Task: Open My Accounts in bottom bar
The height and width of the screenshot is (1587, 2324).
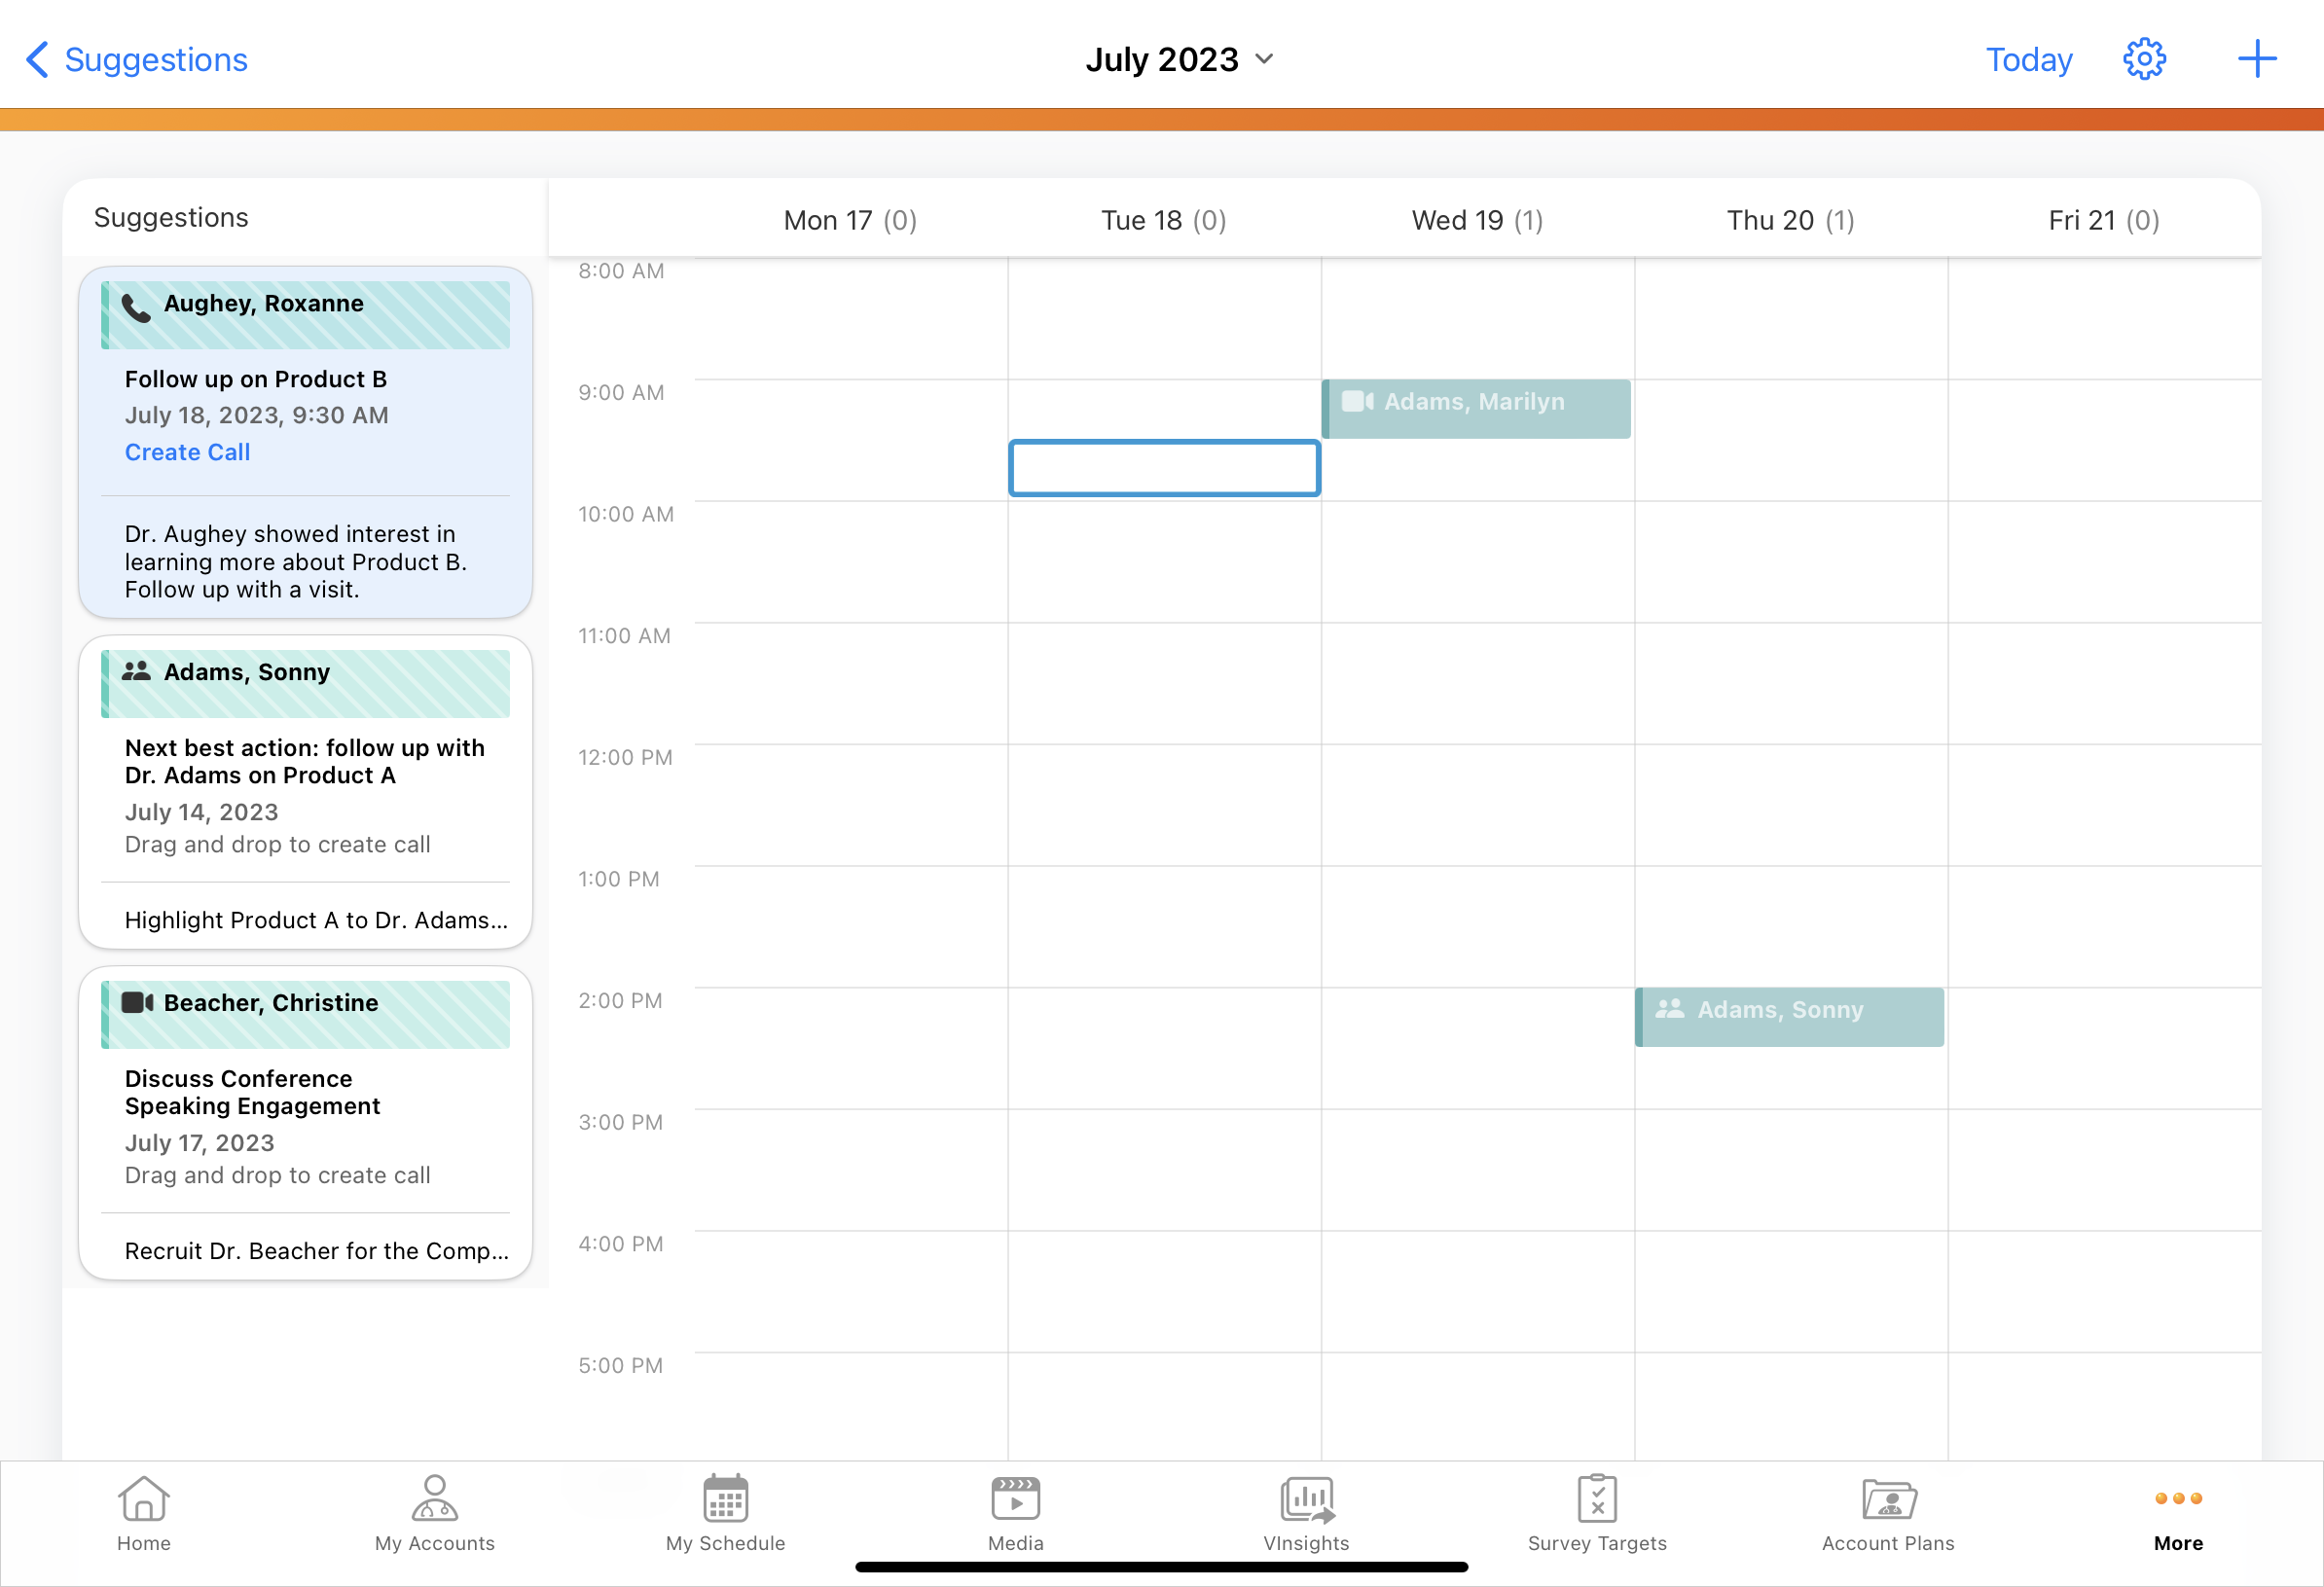Action: pyautogui.click(x=434, y=1512)
